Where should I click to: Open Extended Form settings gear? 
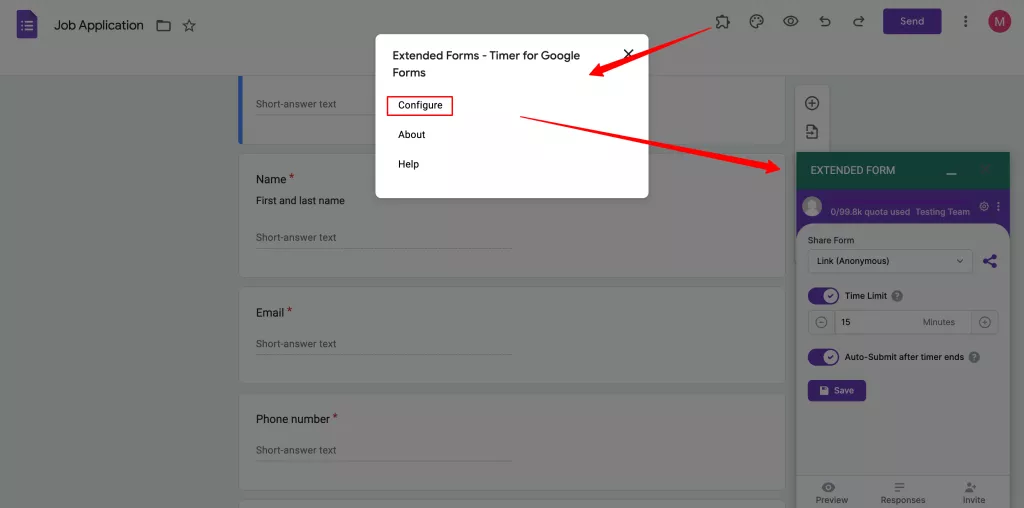[984, 207]
